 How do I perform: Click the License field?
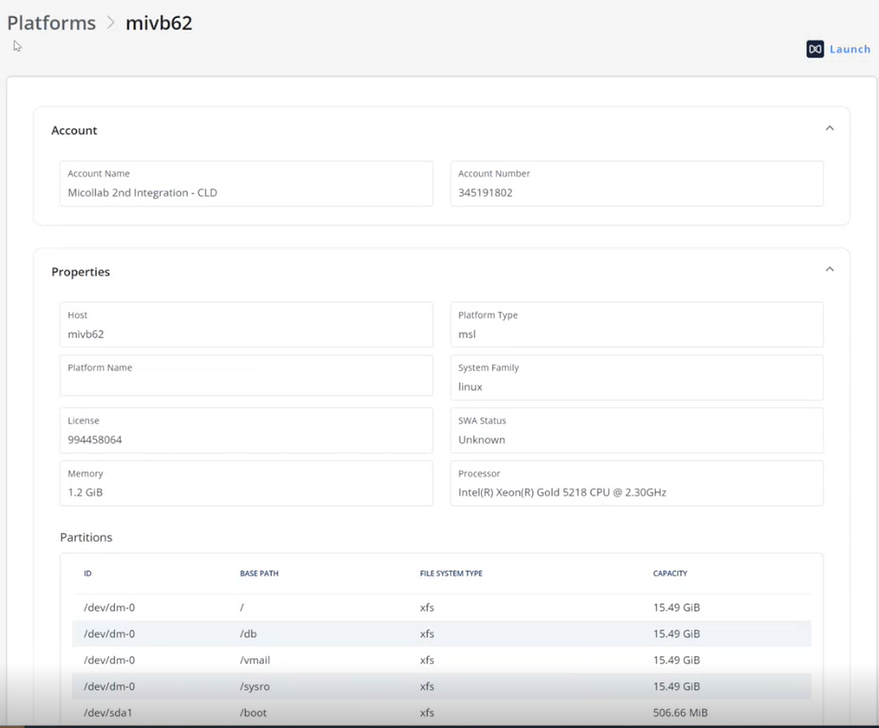point(246,430)
